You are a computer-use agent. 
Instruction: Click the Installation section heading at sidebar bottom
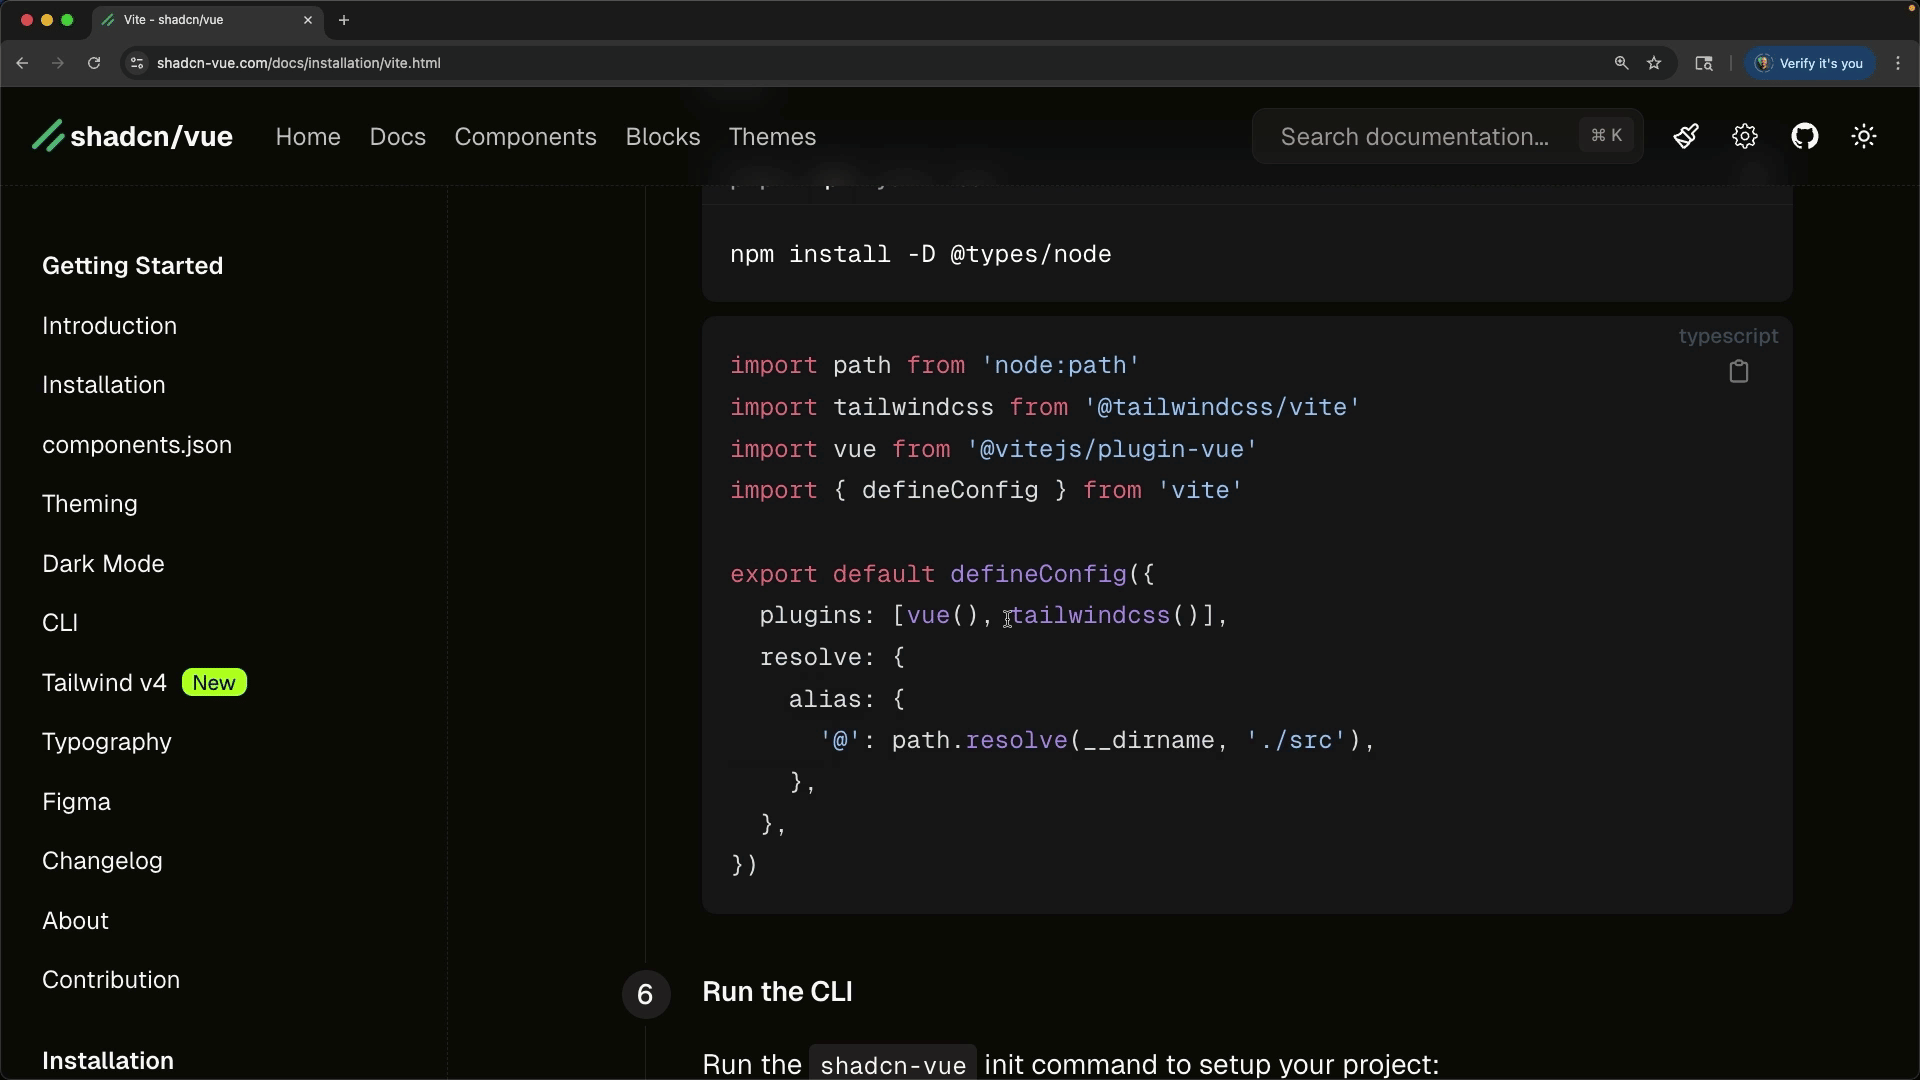point(108,1061)
